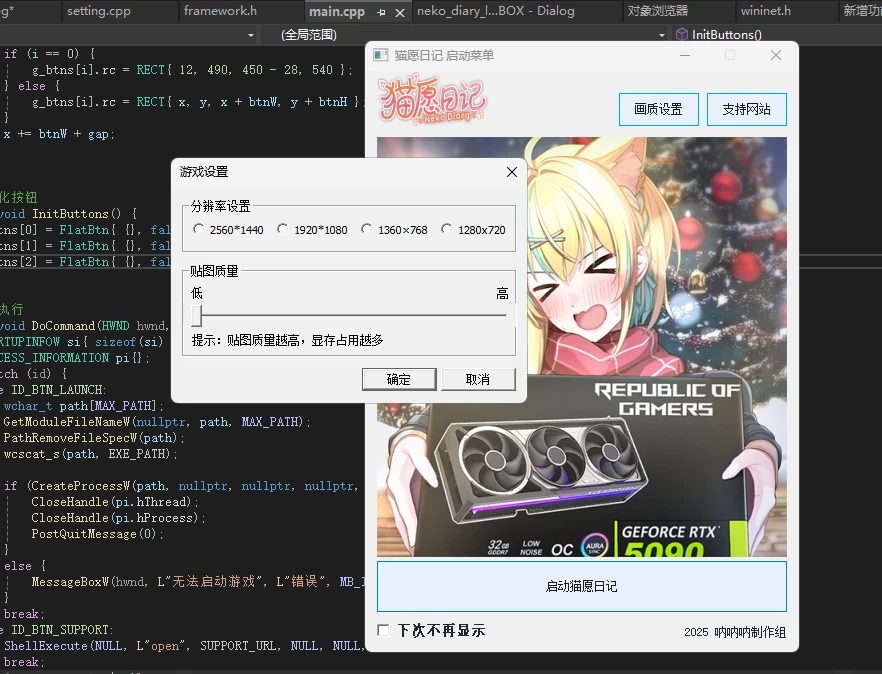Close the 游戏设置 dialog
Viewport: 882px width, 674px height.
511,172
